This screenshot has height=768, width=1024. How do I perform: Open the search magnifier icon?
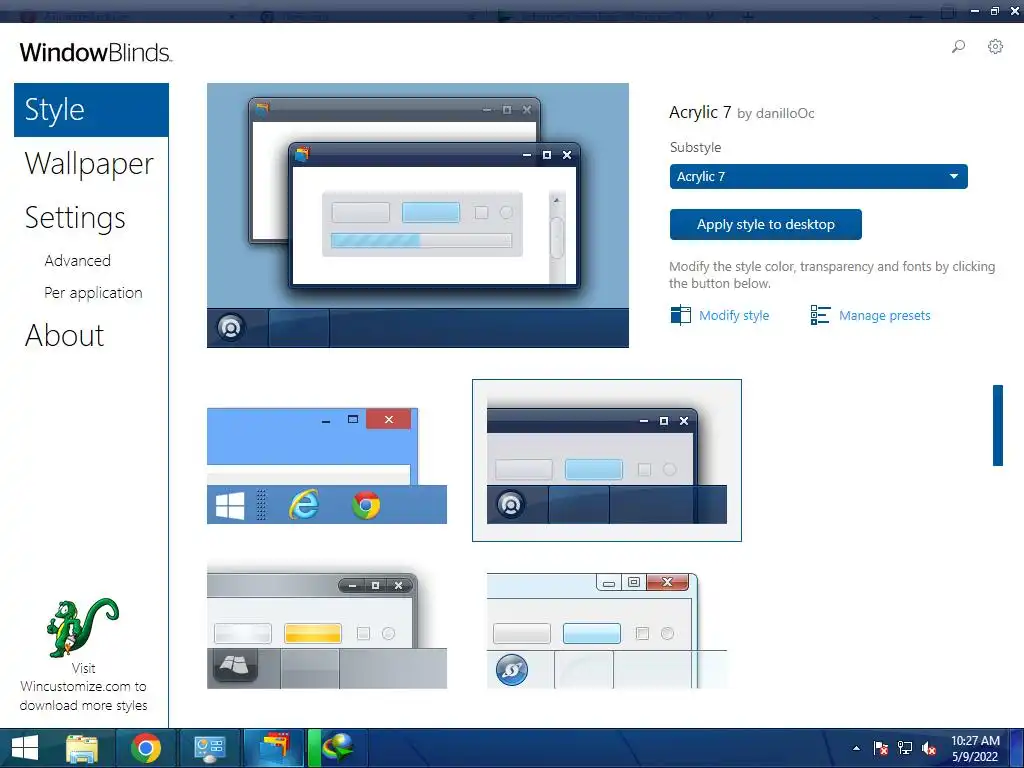[x=958, y=46]
